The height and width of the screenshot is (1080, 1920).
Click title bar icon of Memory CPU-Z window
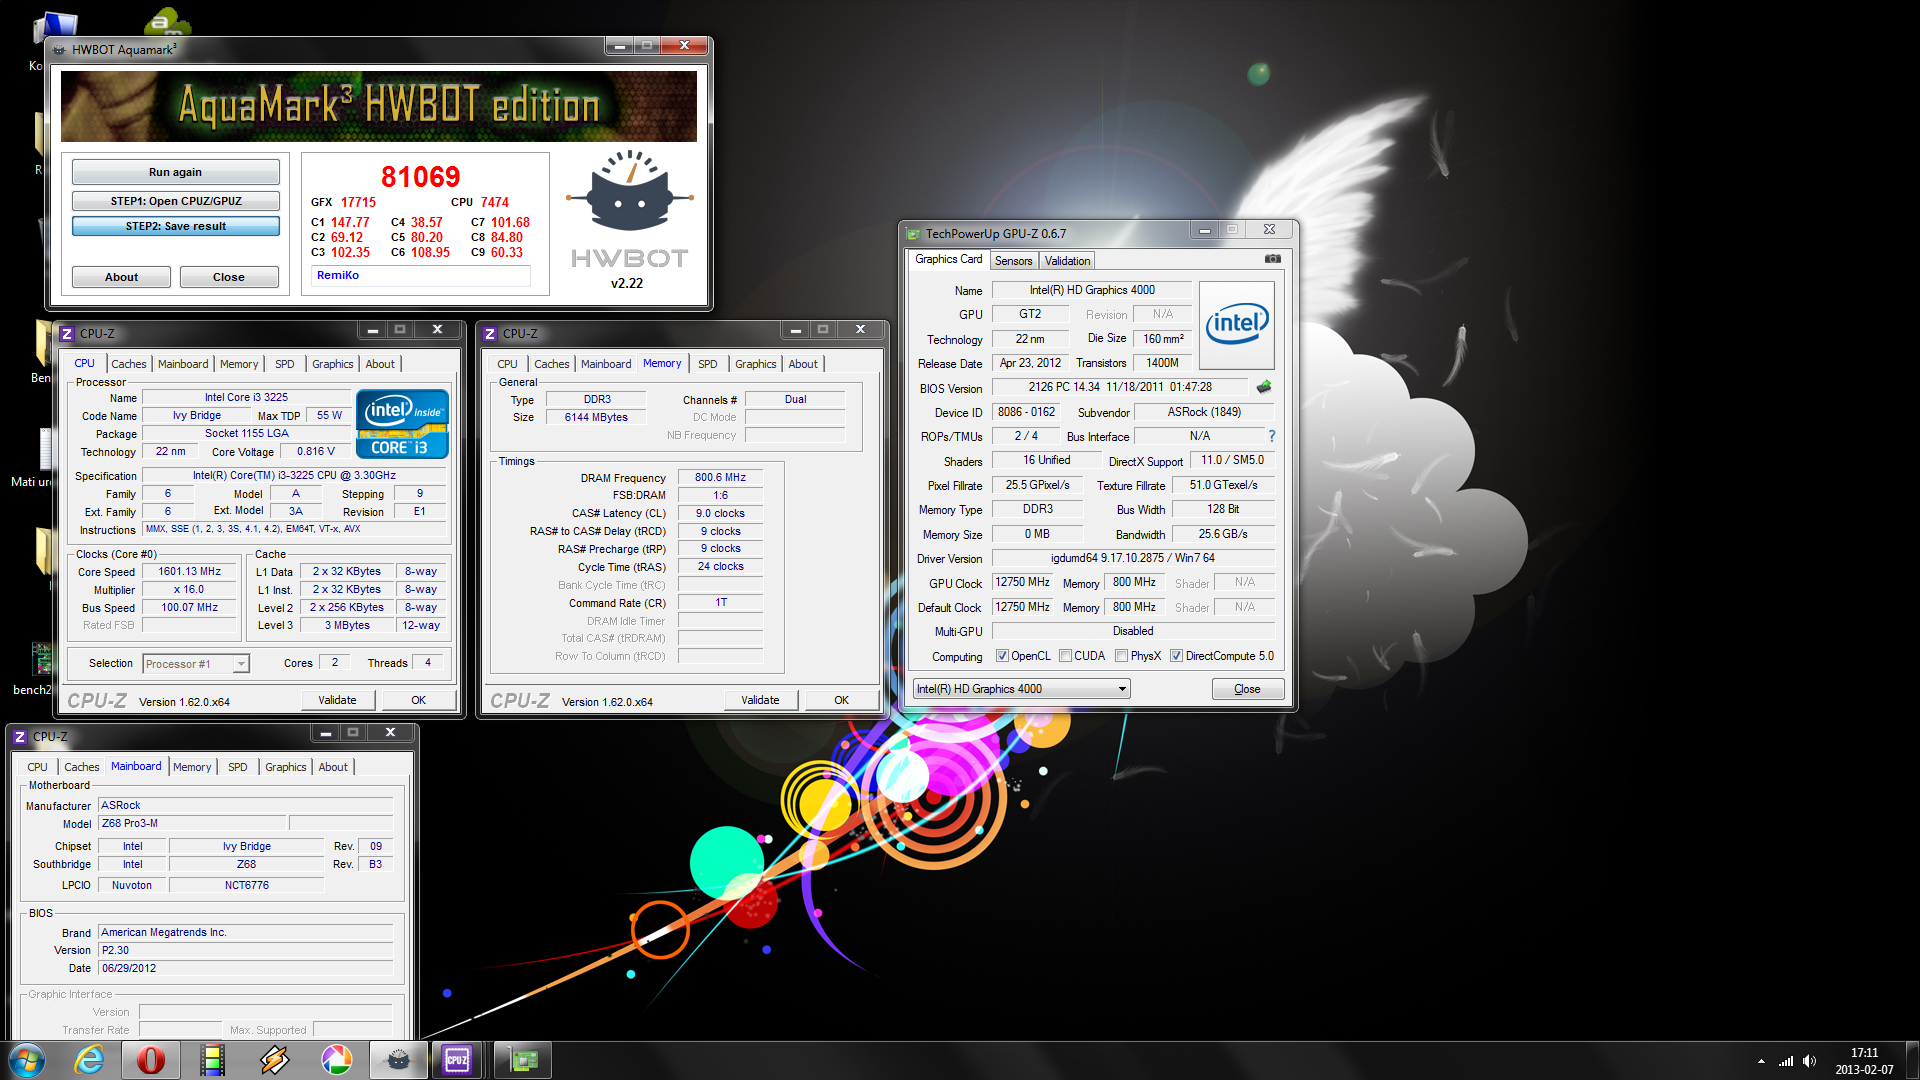tap(490, 334)
